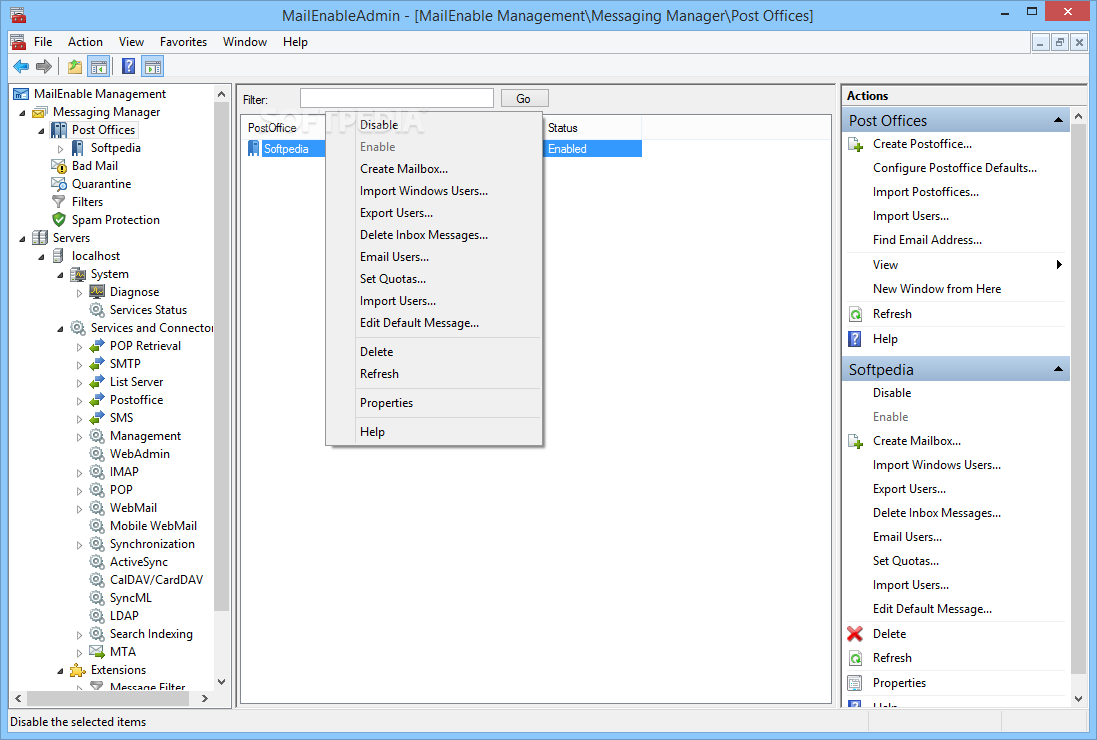Screen dimensions: 1097x740
Task: Click the Create Postoffice icon in Actions
Action: click(855, 144)
